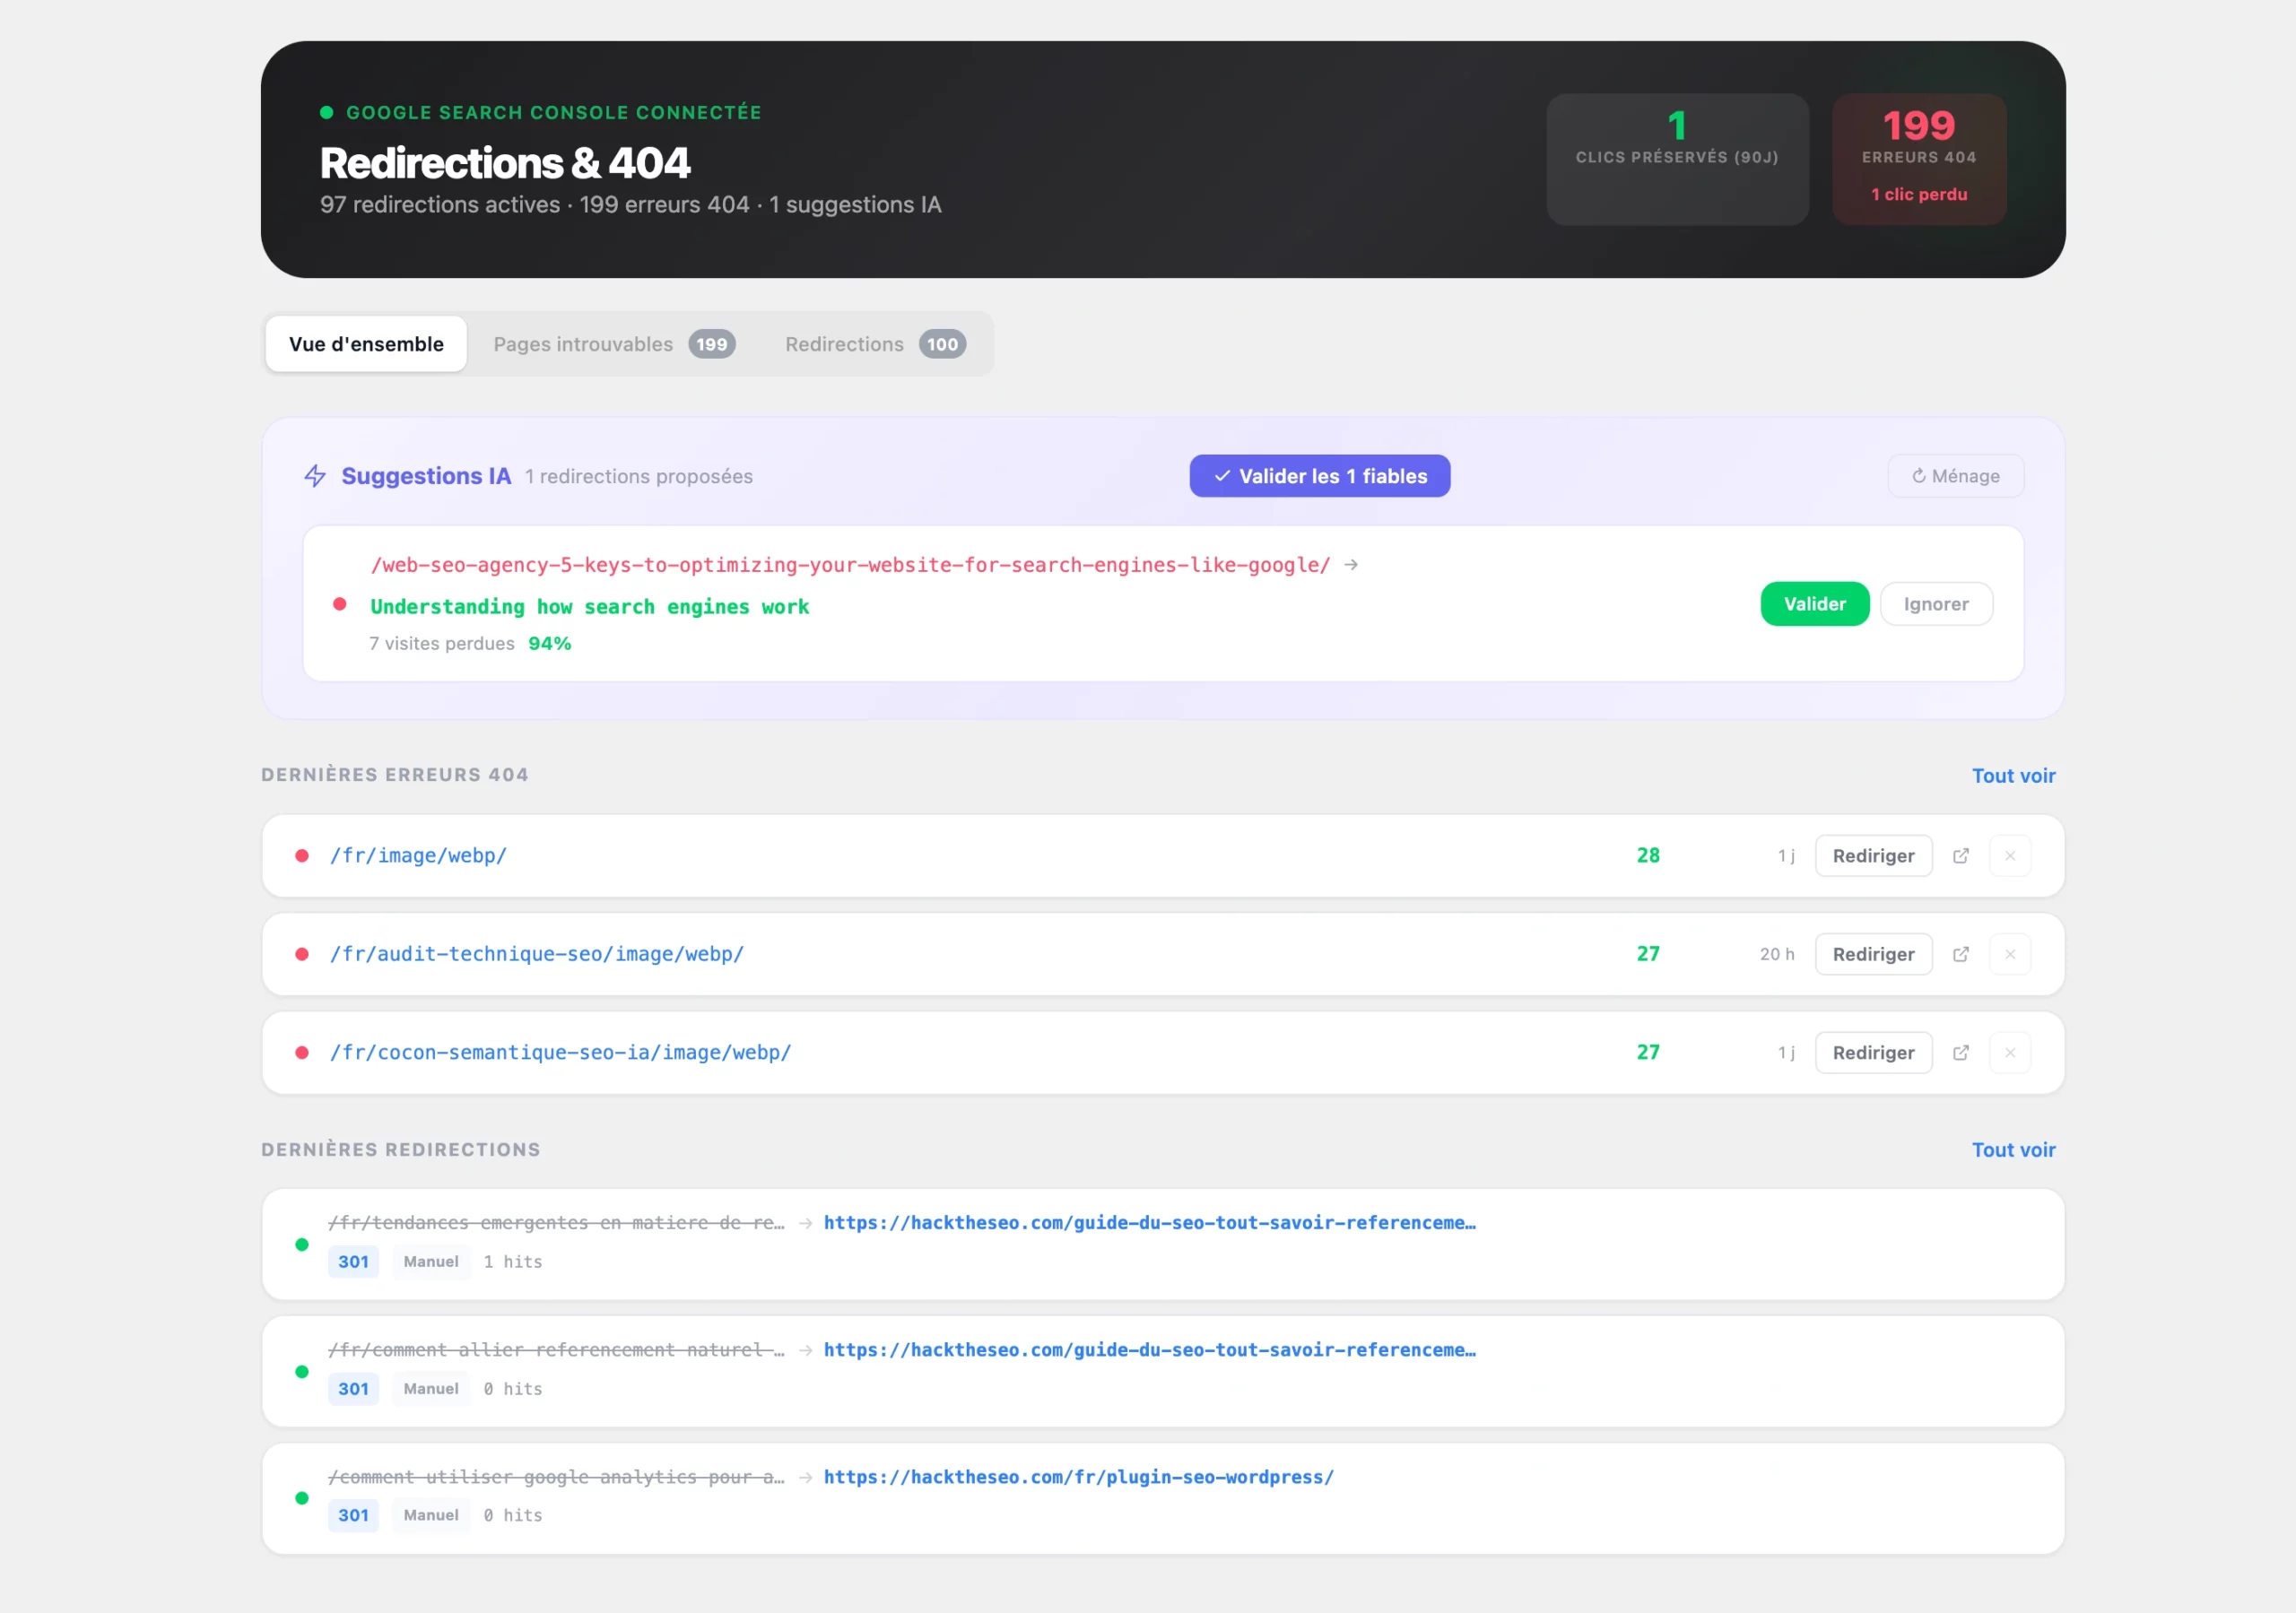The image size is (2296, 1613).
Task: Click the struck-through /comment-utiliser-google-analytics source path
Action: click(x=556, y=1477)
